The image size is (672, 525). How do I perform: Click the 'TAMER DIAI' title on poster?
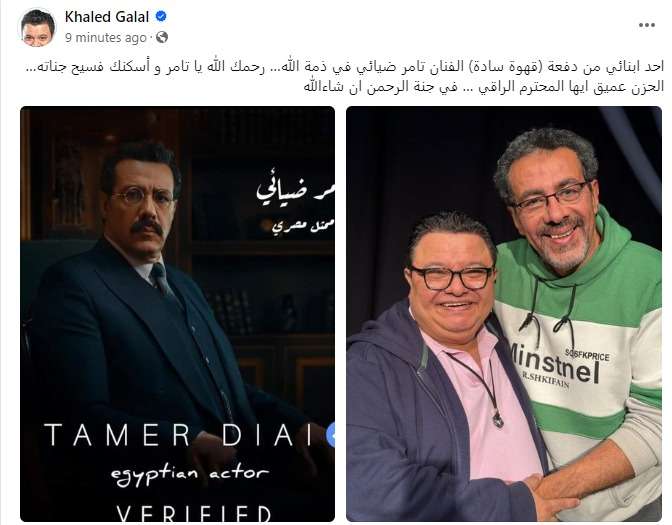(x=180, y=435)
